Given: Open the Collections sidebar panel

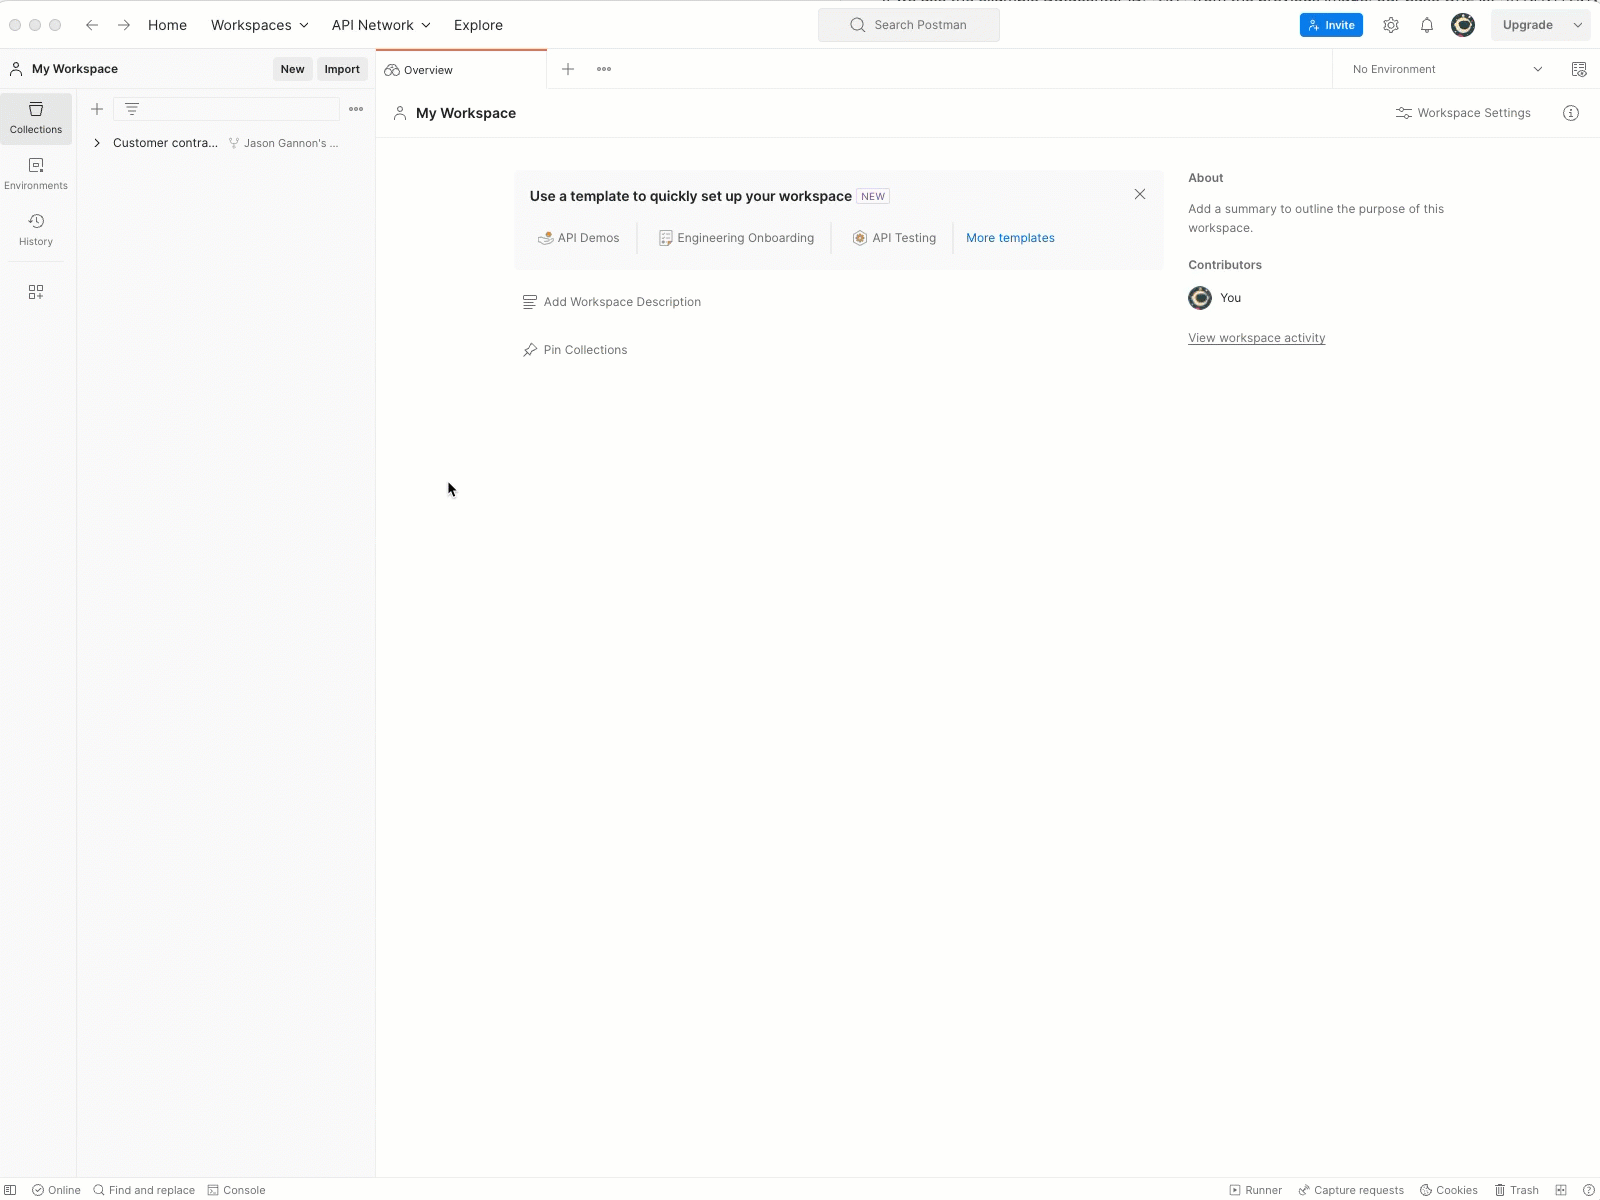Looking at the screenshot, I should click(36, 118).
